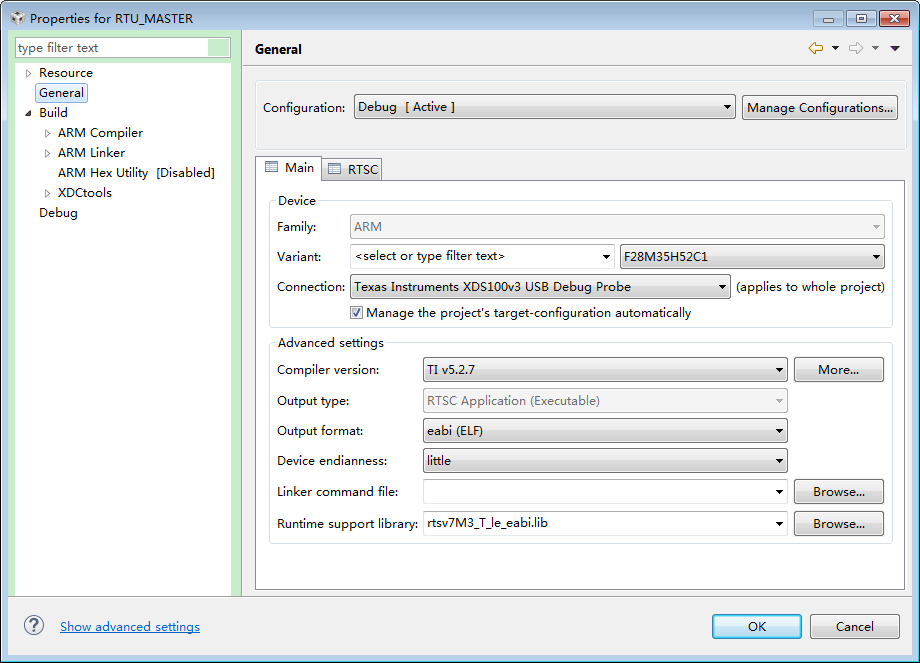Click the help question mark icon
920x663 pixels.
34,625
